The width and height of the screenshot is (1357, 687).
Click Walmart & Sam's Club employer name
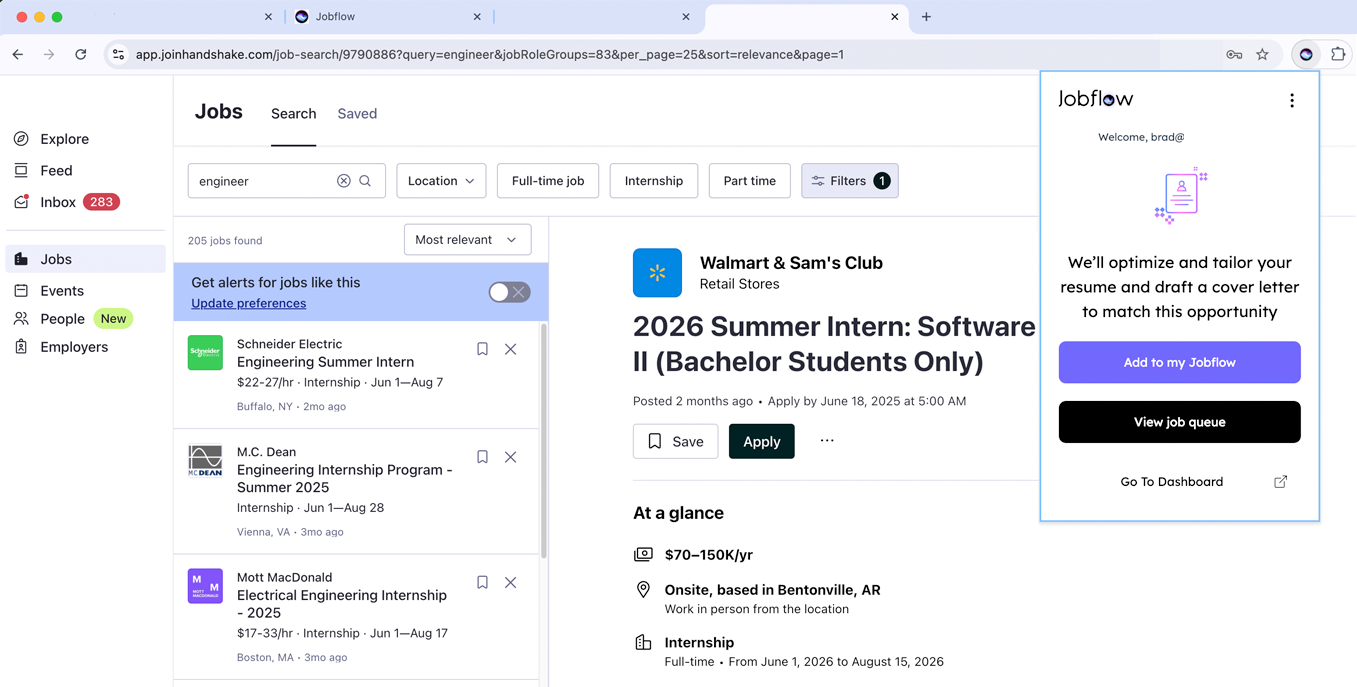click(791, 263)
